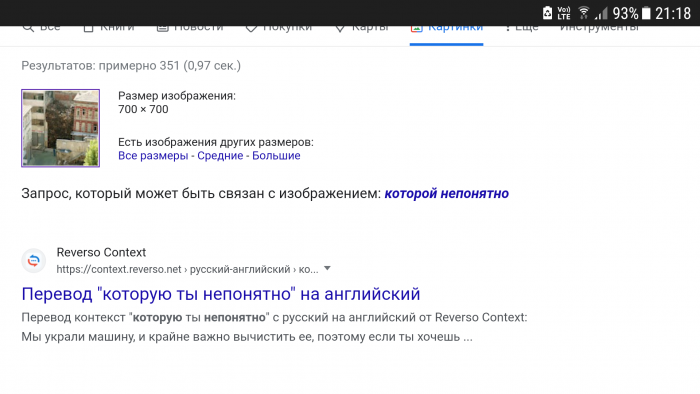The height and width of the screenshot is (394, 700).
Task: Click the 'Размер изображения:' label
Action: coord(177,96)
